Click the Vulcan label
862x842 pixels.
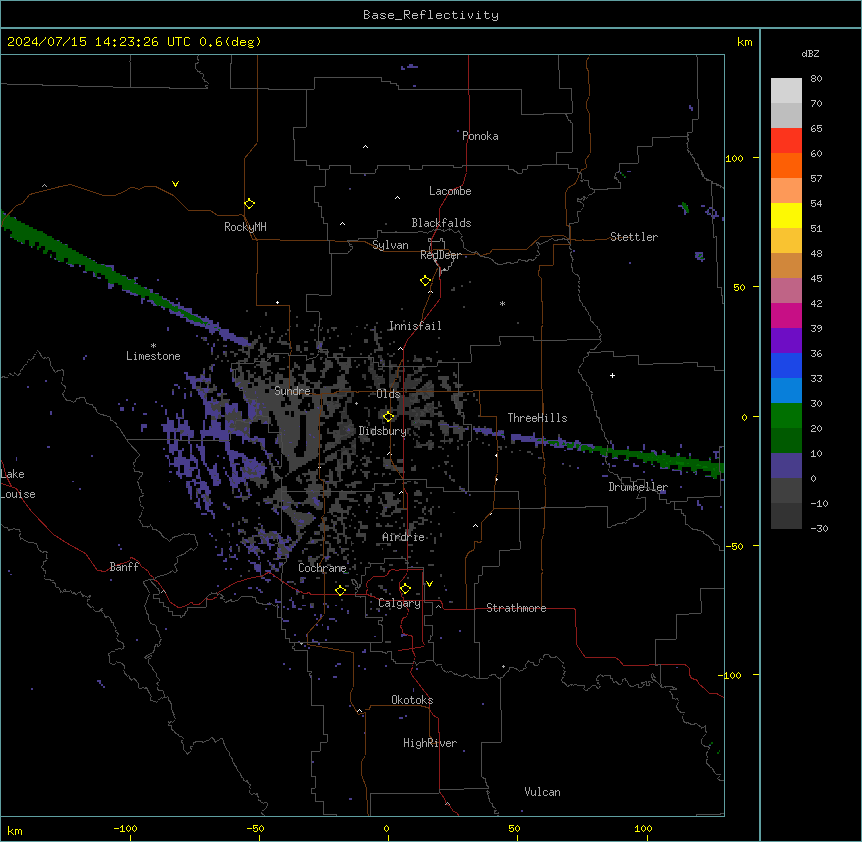tap(542, 792)
